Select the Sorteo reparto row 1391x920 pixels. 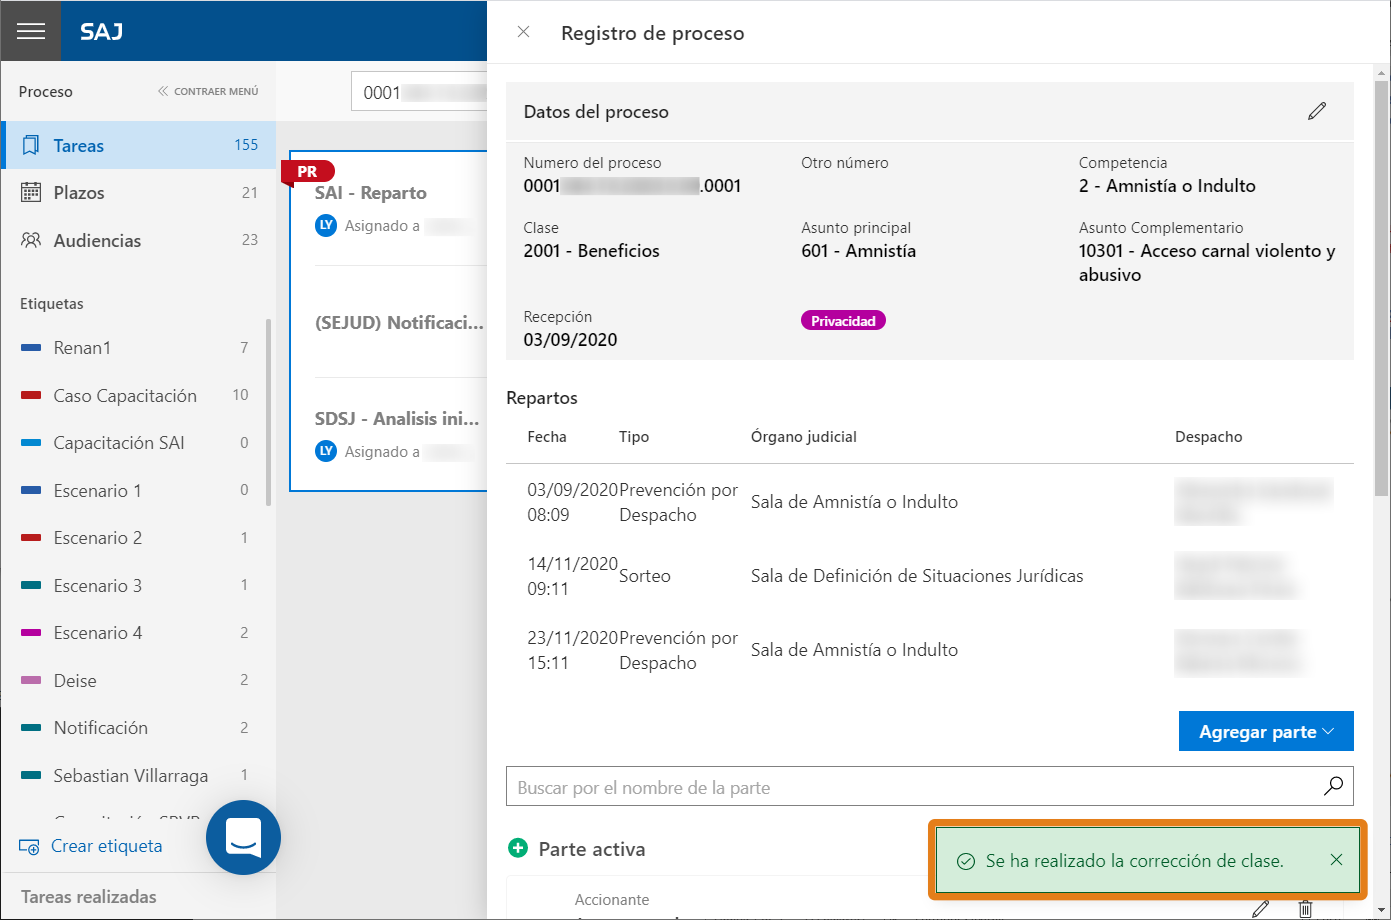pyautogui.click(x=930, y=576)
